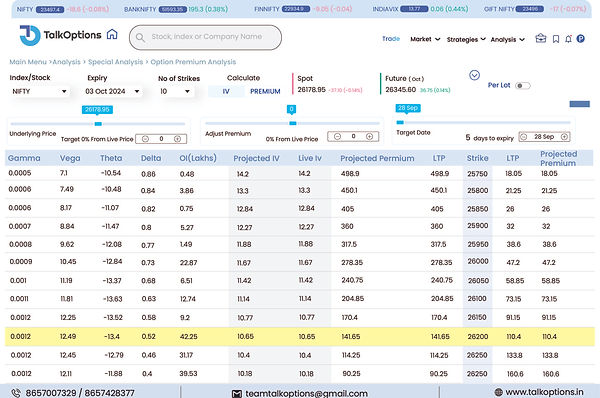Click strike 26100 cell
600x398 pixels.
[477, 298]
